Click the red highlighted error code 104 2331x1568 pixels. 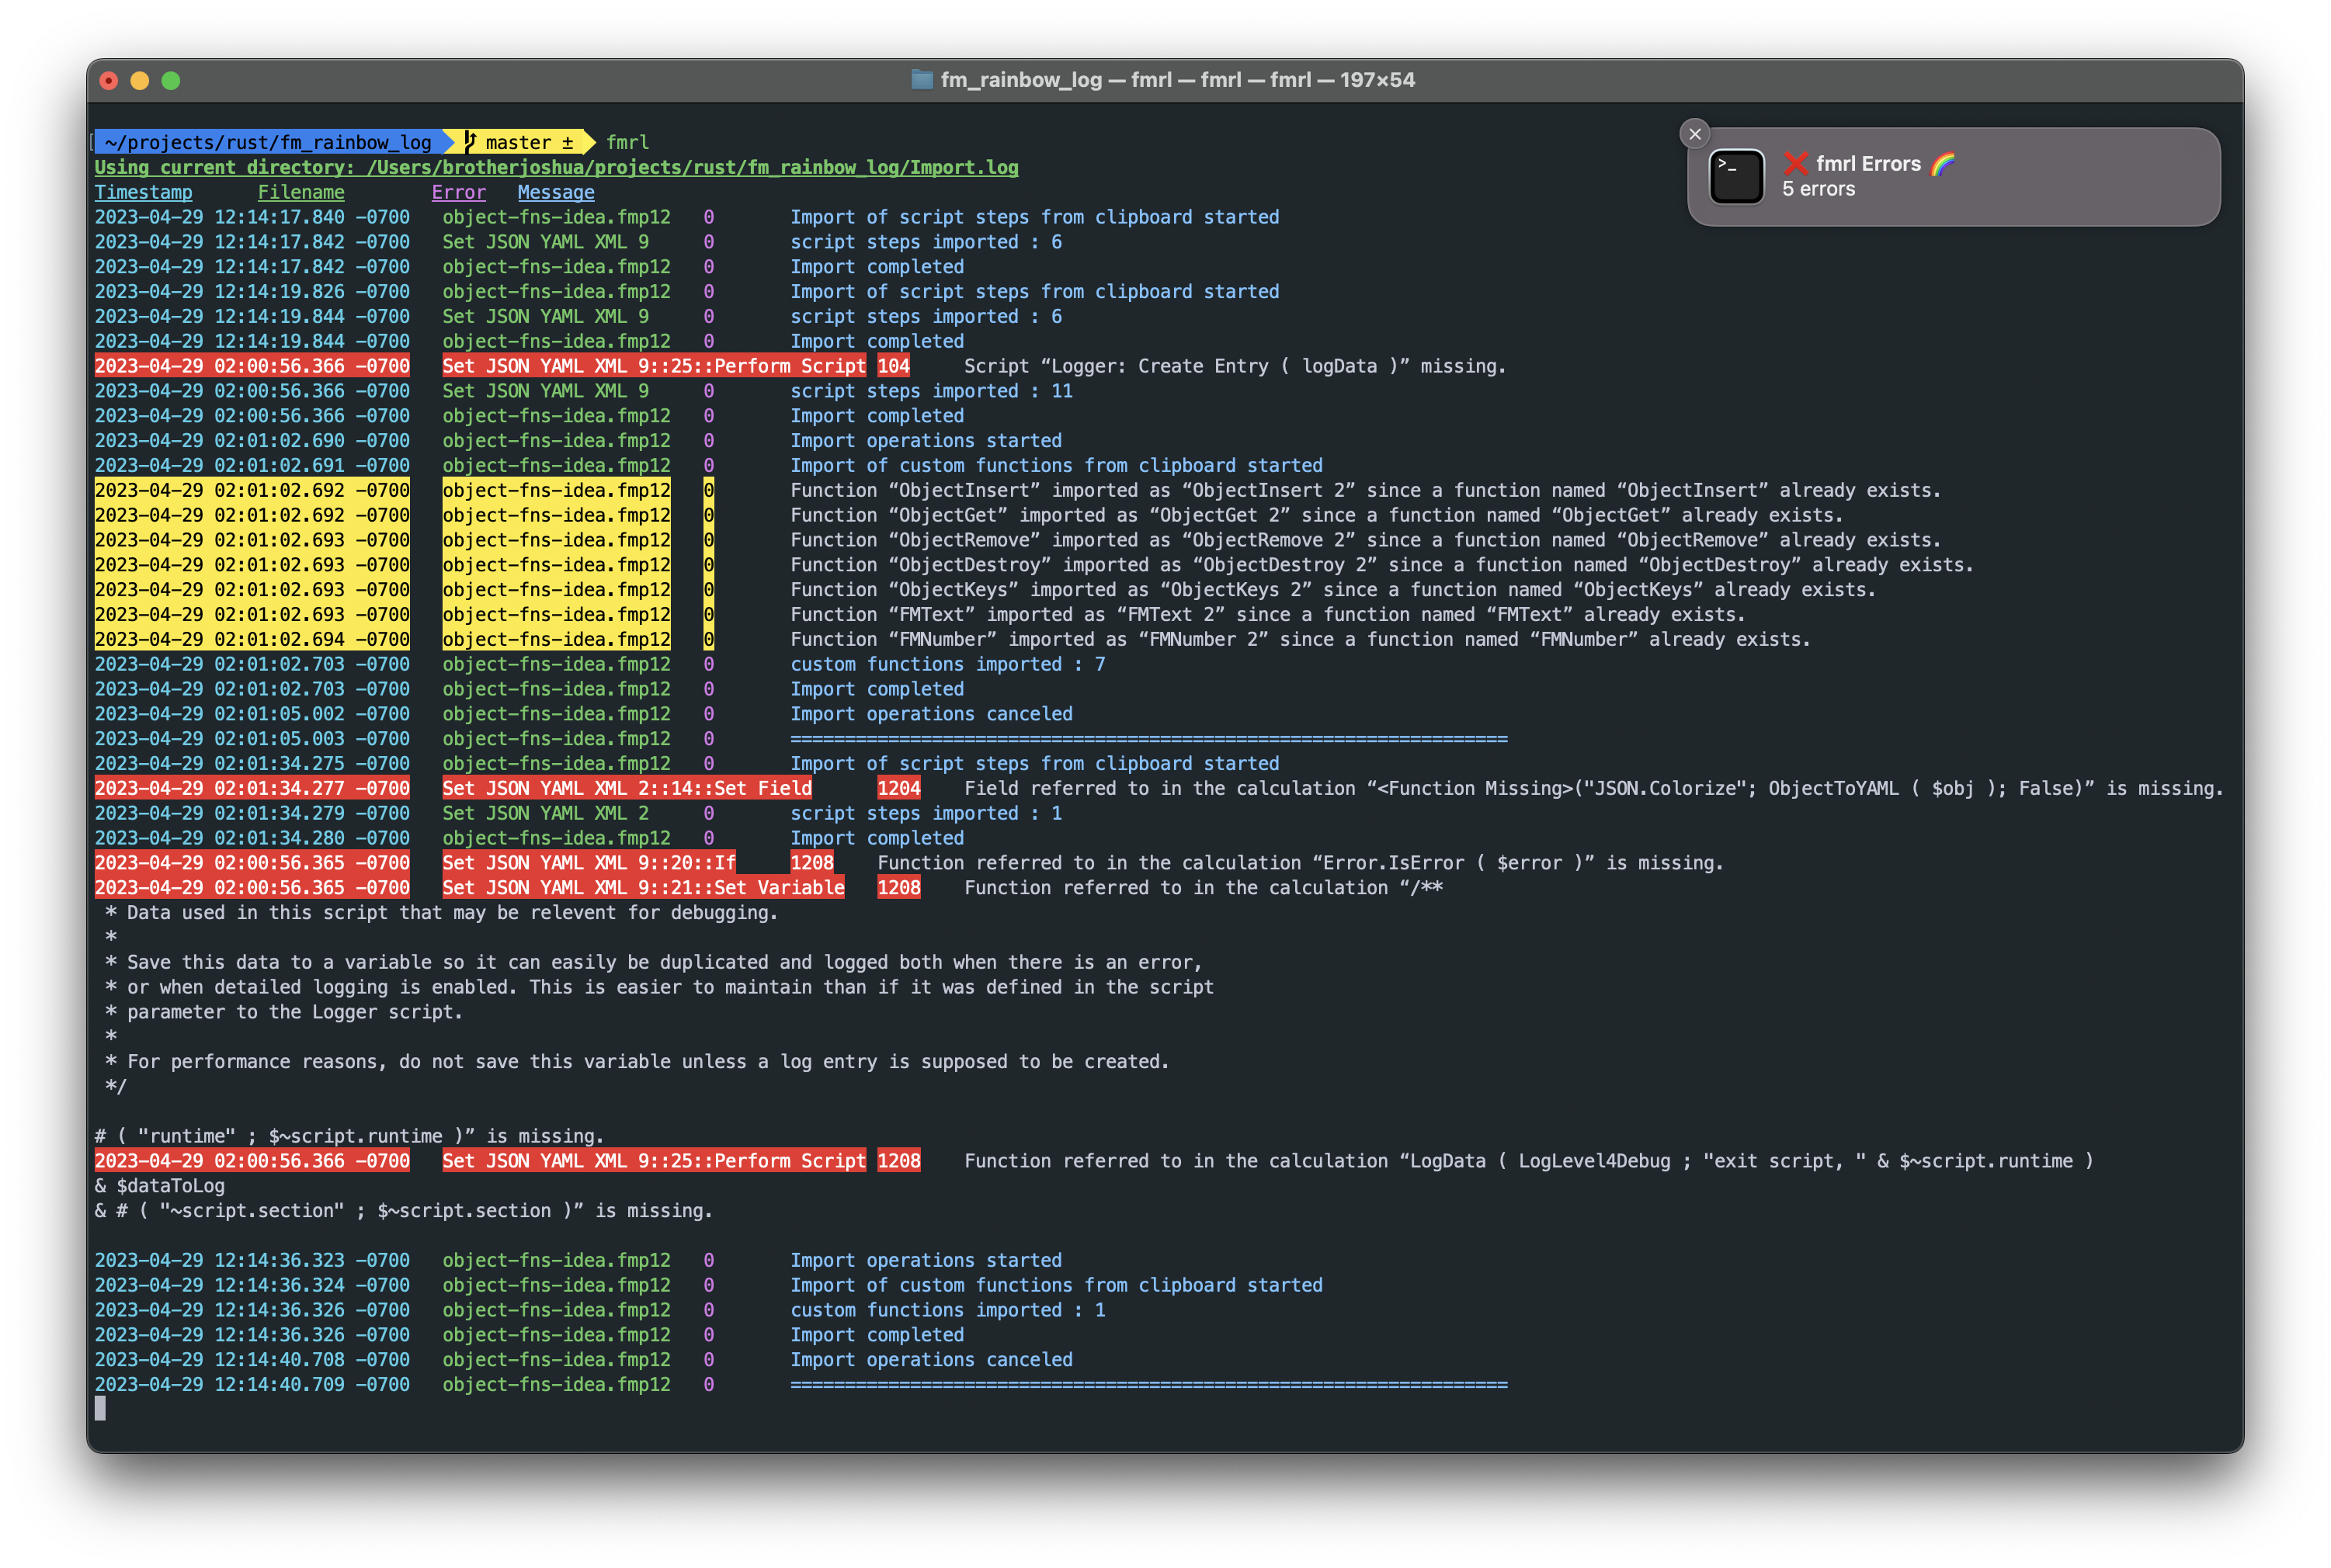pyautogui.click(x=893, y=366)
